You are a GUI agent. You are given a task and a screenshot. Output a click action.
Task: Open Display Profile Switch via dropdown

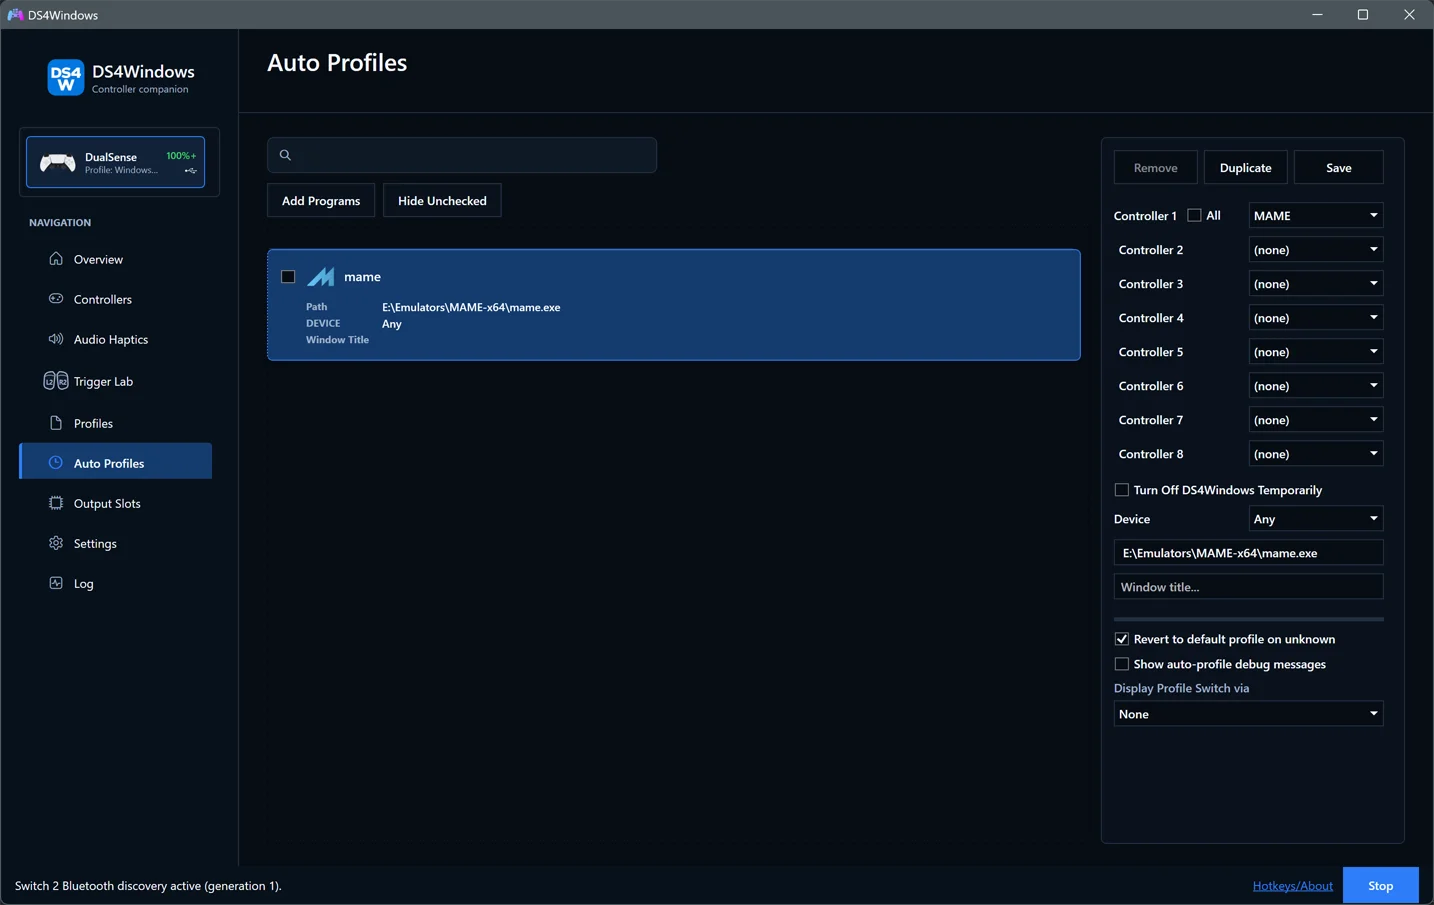1248,714
